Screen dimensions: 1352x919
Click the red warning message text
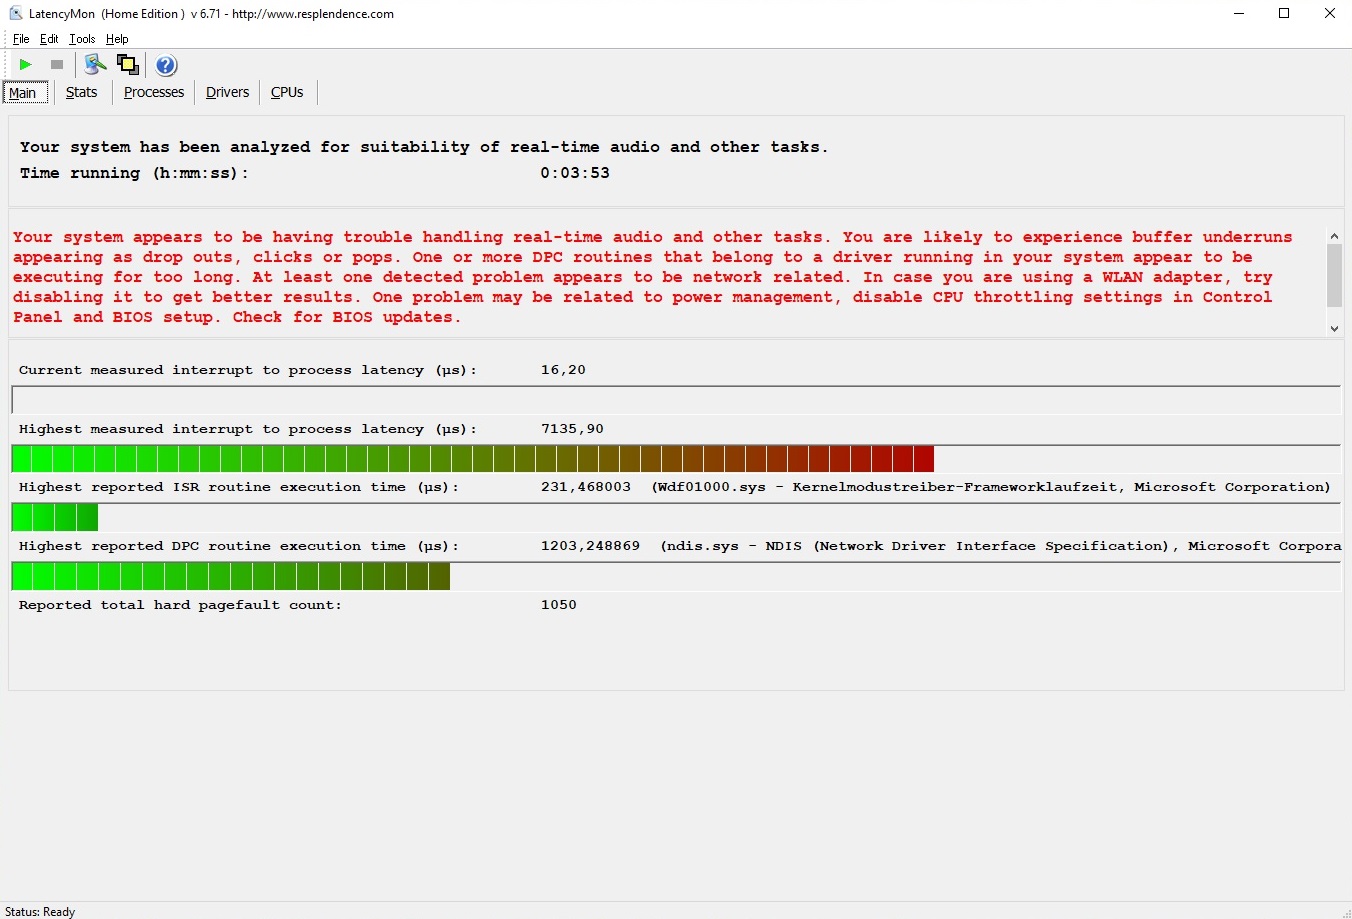tap(652, 277)
